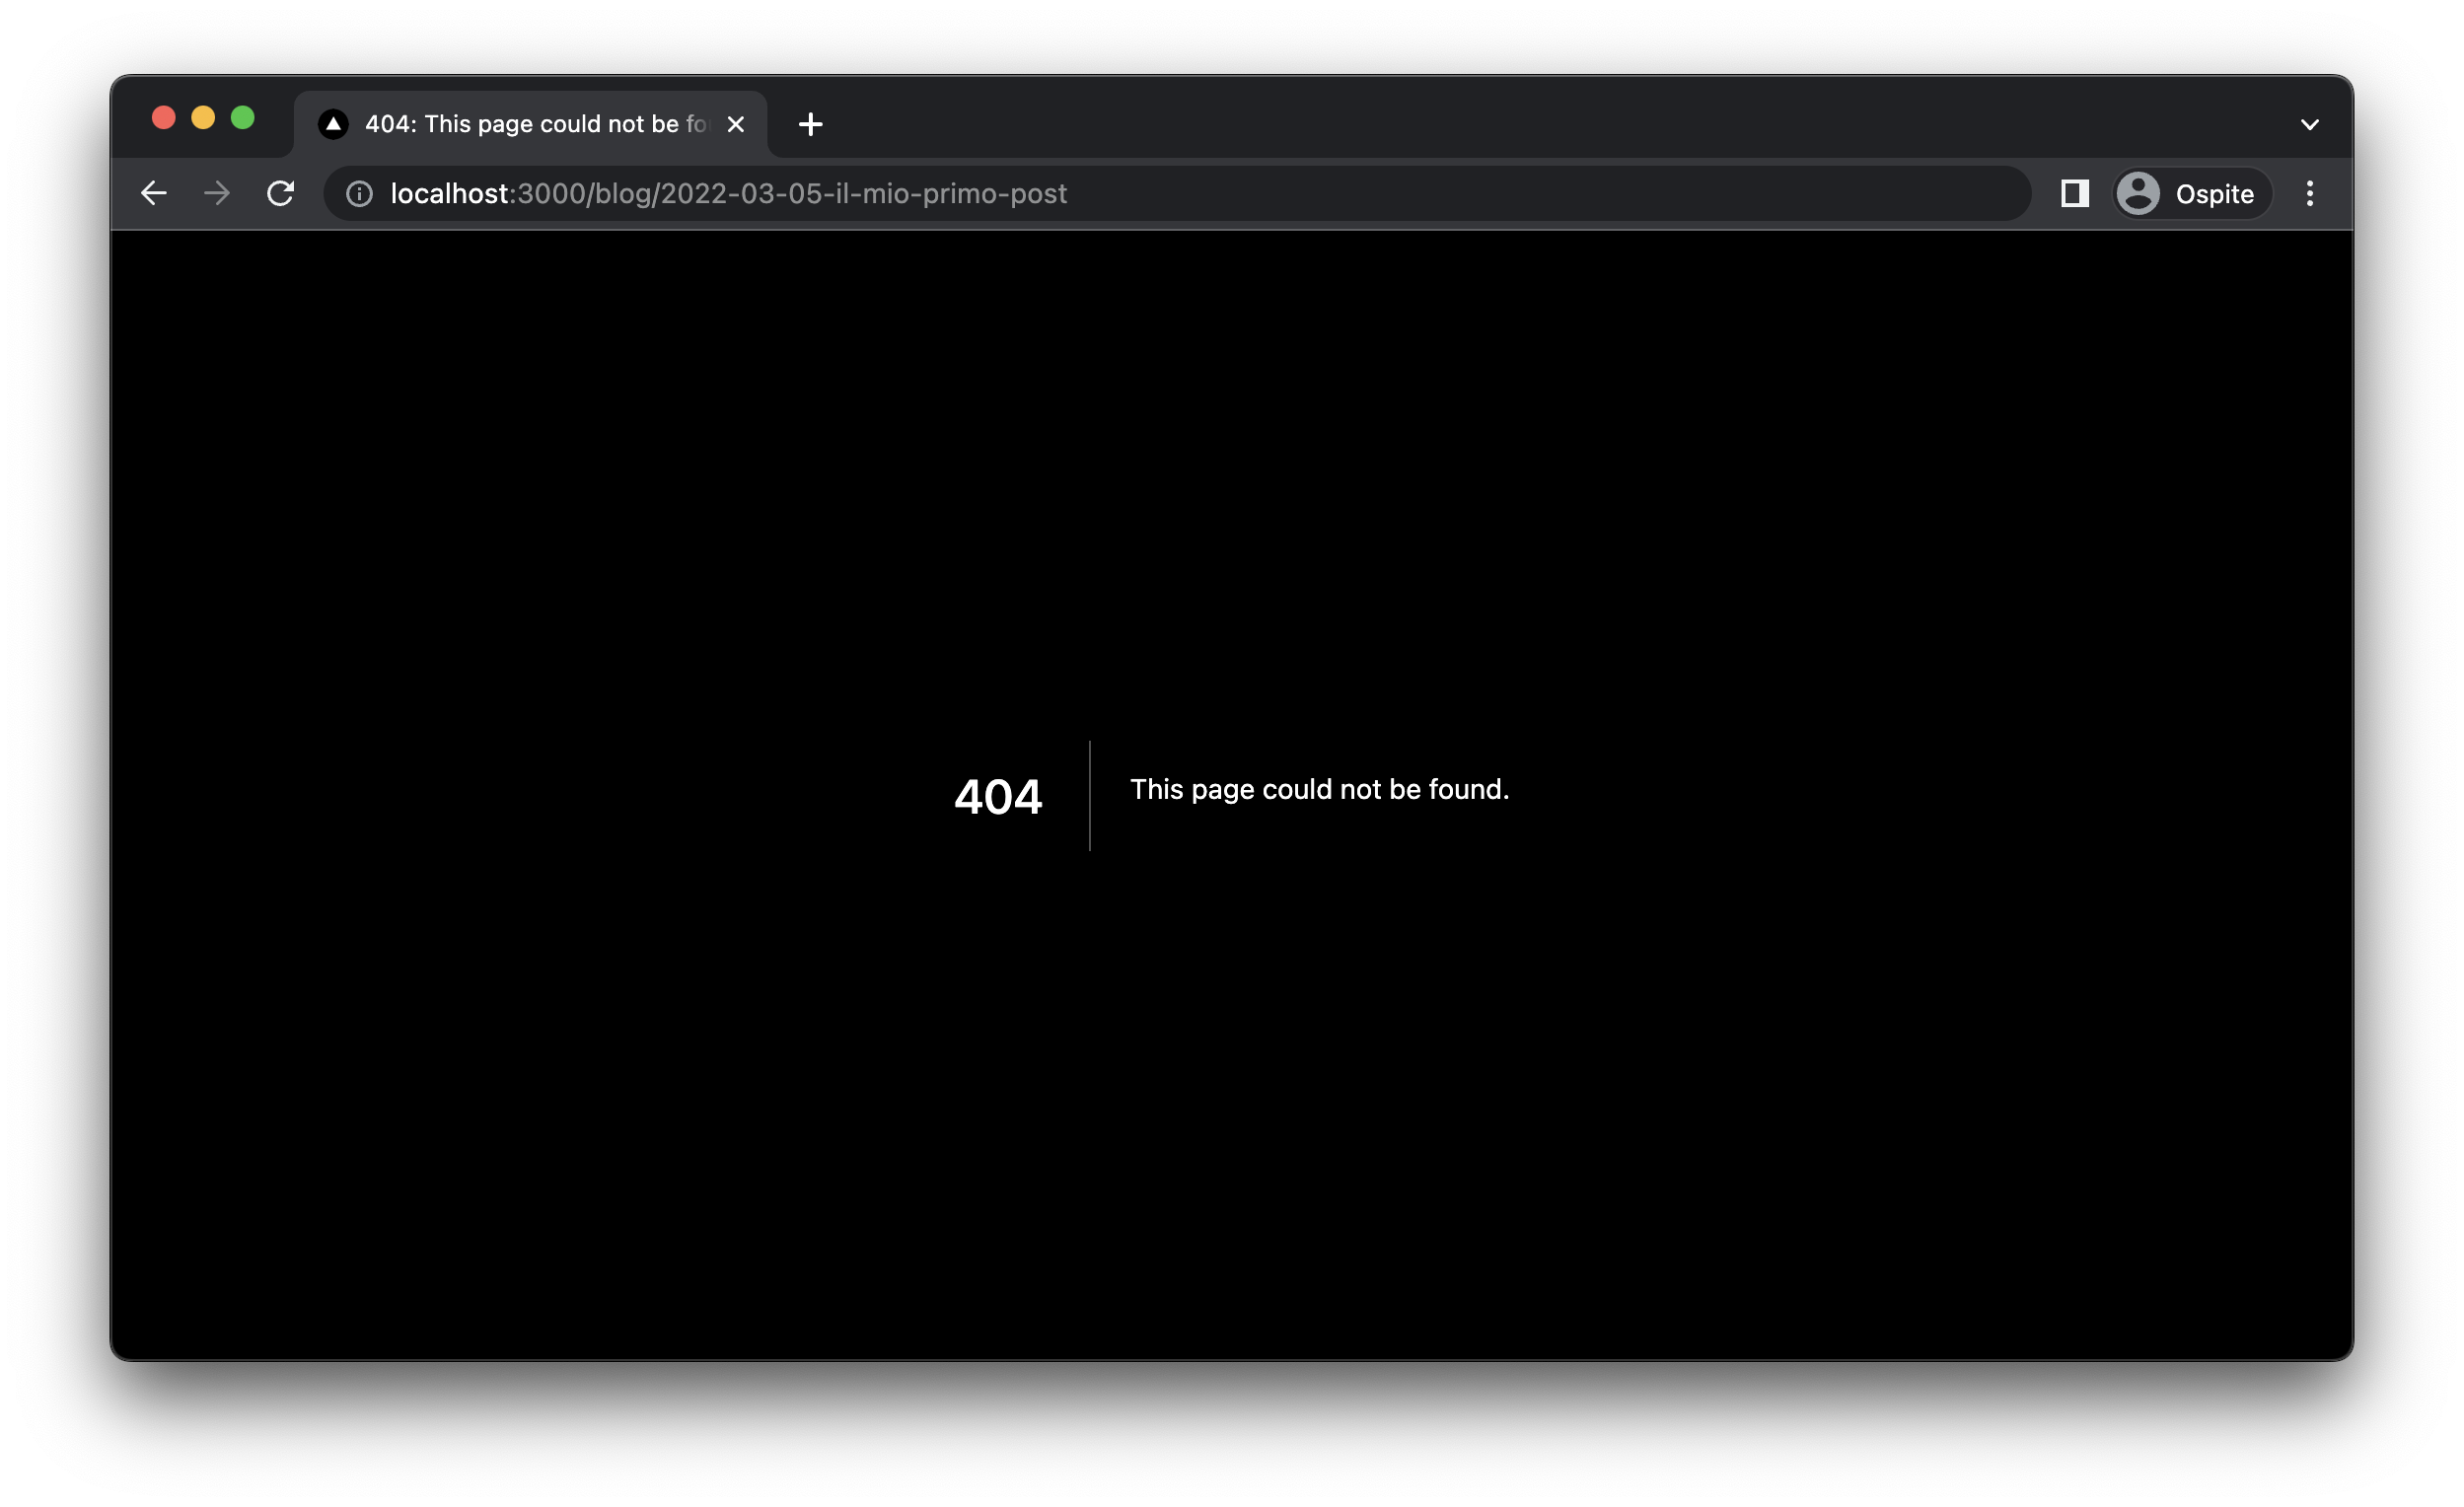The width and height of the screenshot is (2464, 1507).
Task: Click 'This page could not be found.' text
Action: [1319, 789]
